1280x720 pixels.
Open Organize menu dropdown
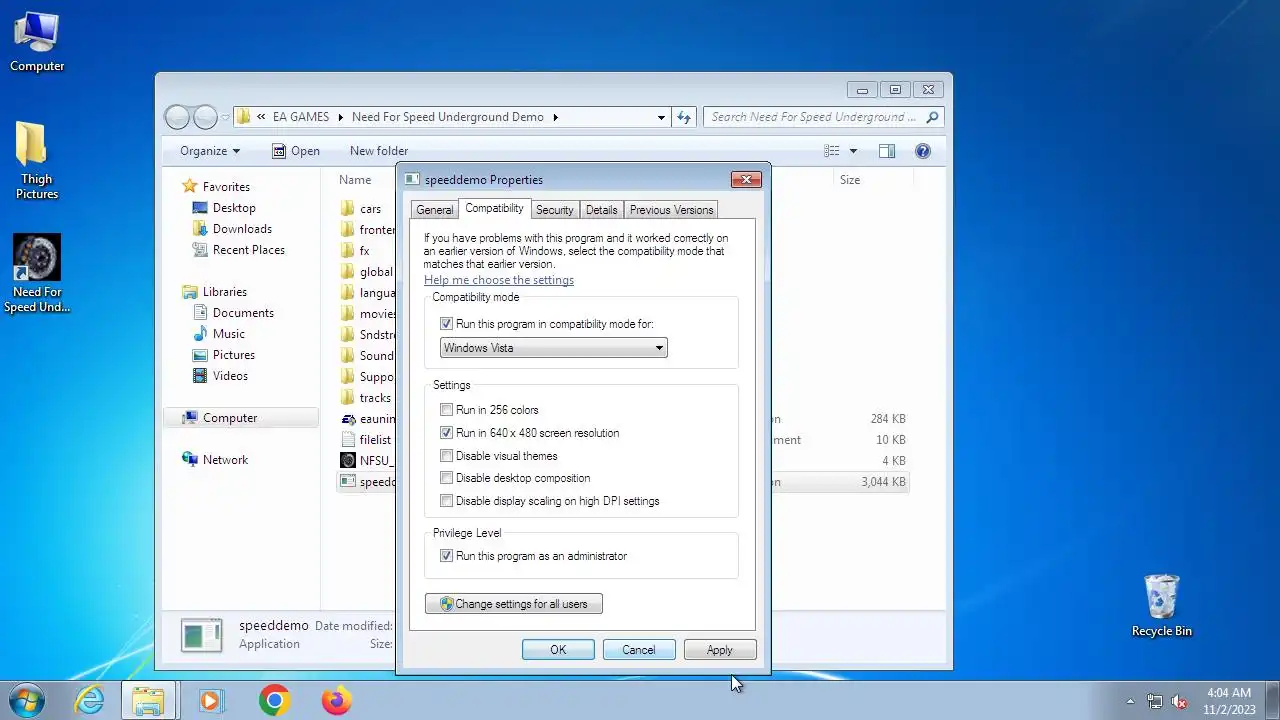(x=210, y=151)
